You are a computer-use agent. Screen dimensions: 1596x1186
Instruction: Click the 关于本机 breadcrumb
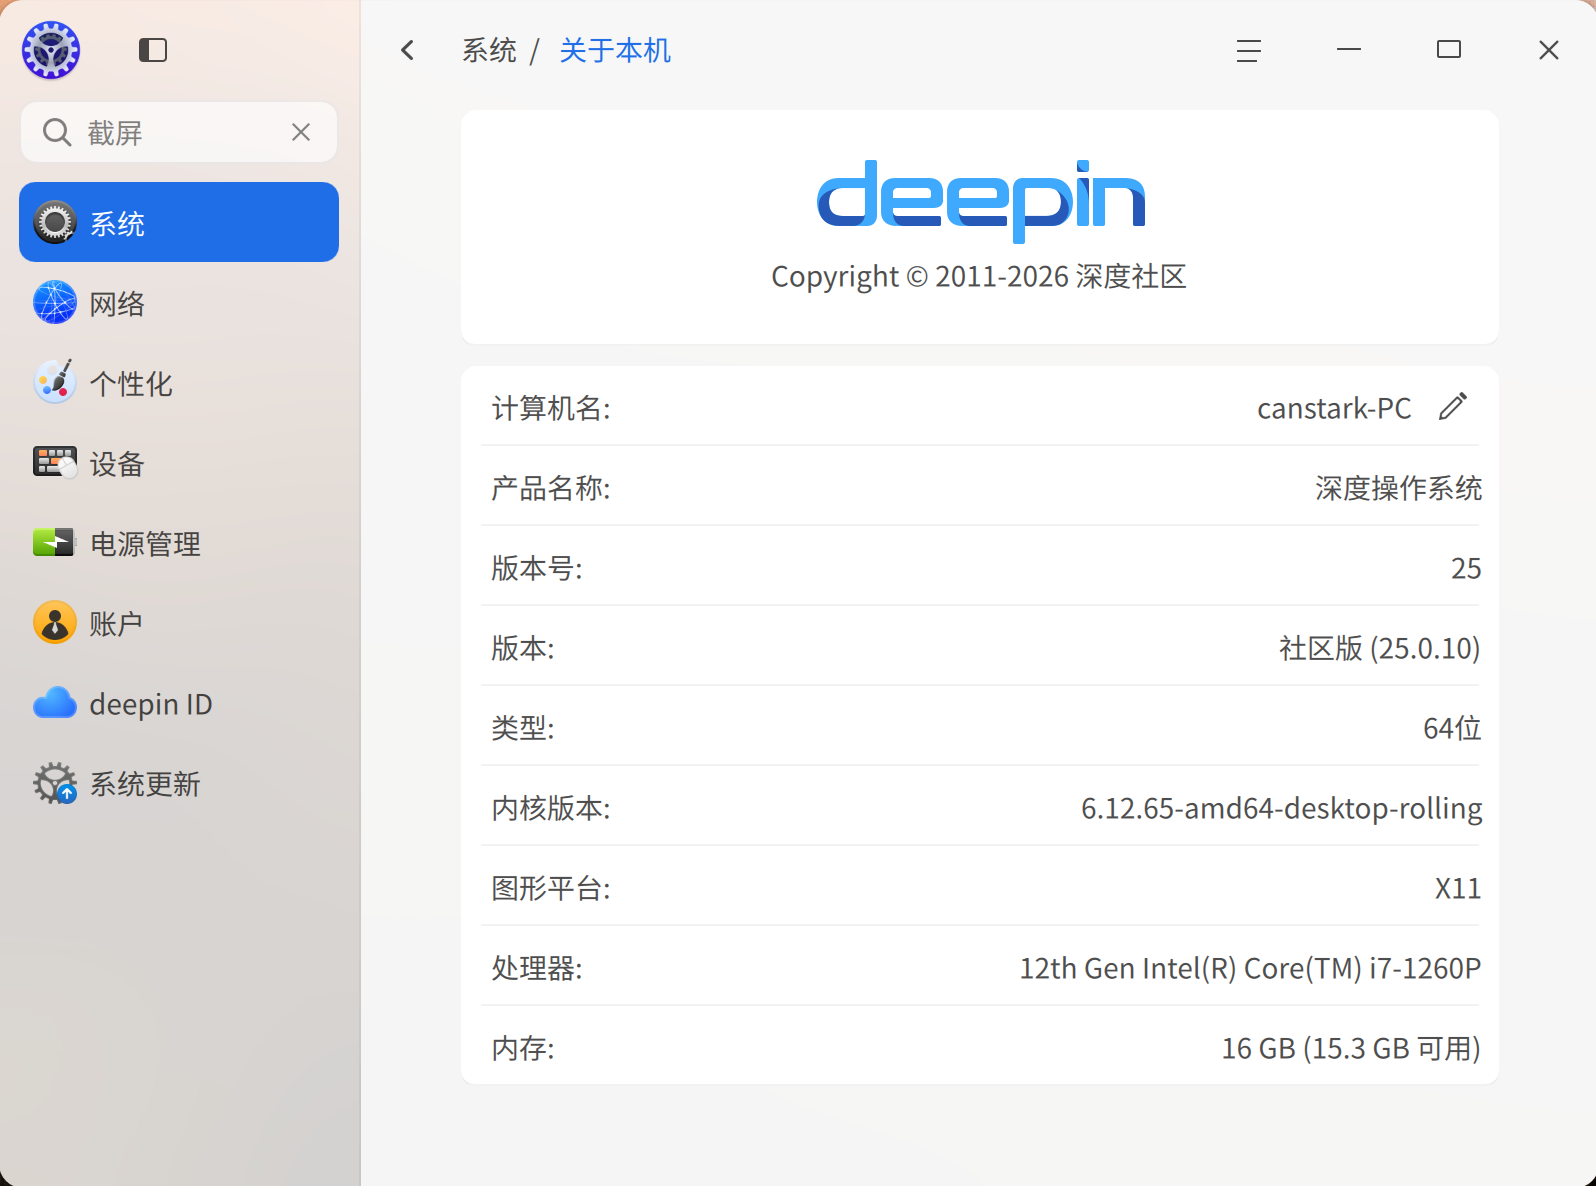[615, 50]
